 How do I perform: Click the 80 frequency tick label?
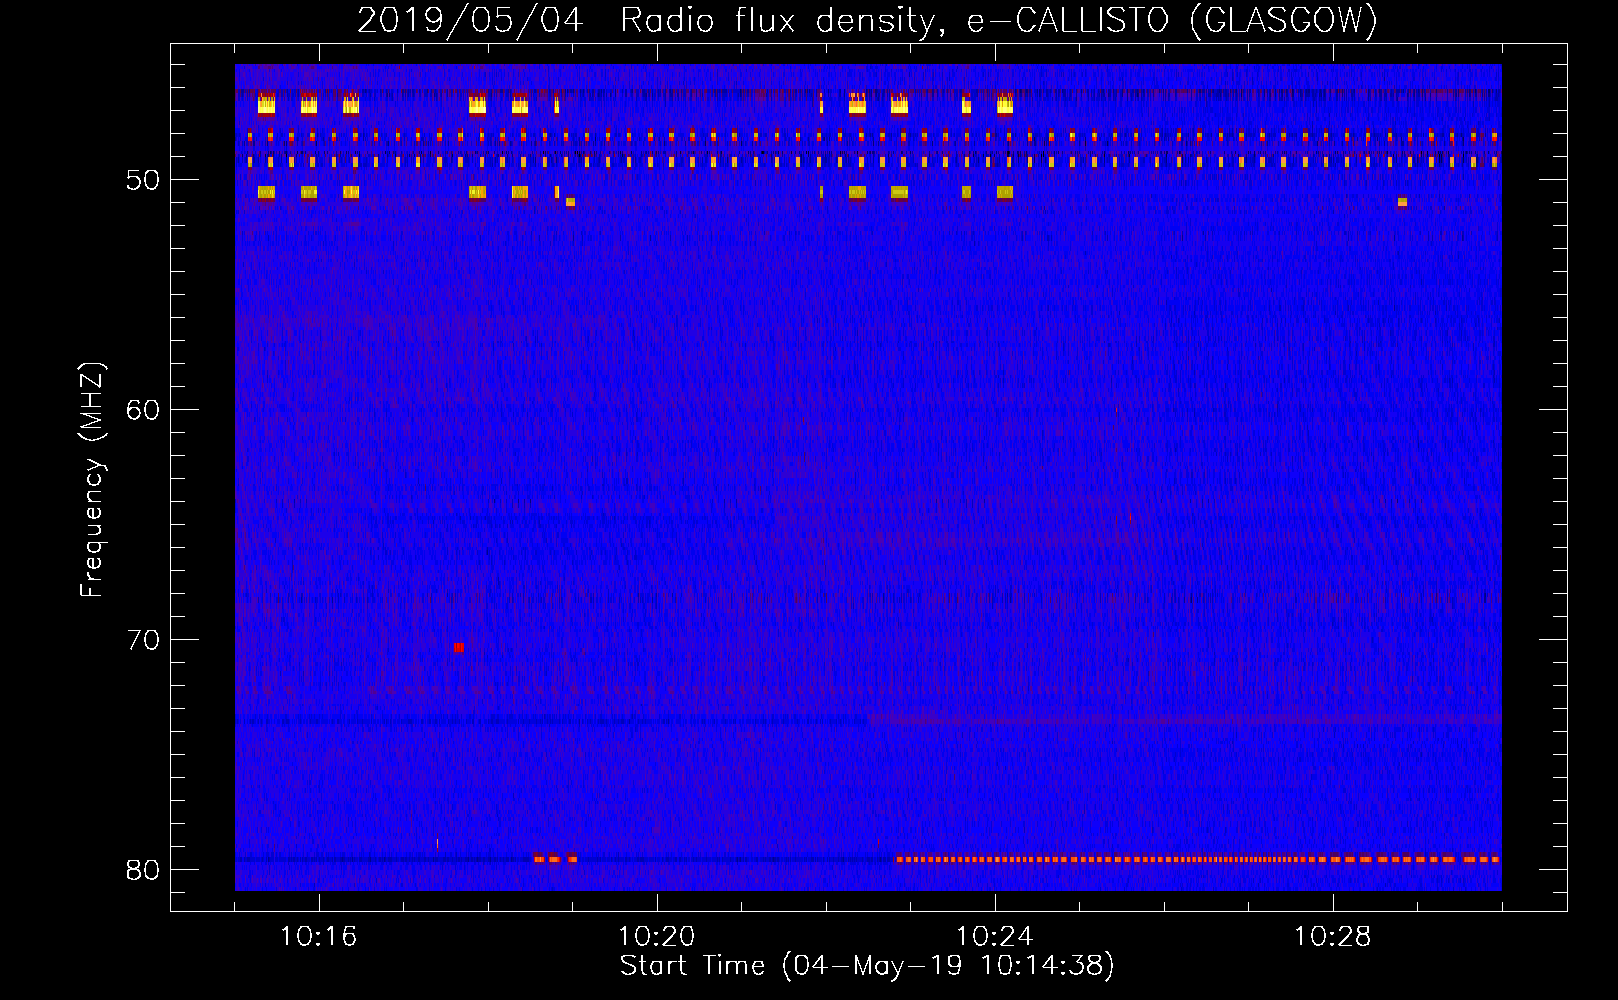pyautogui.click(x=143, y=870)
